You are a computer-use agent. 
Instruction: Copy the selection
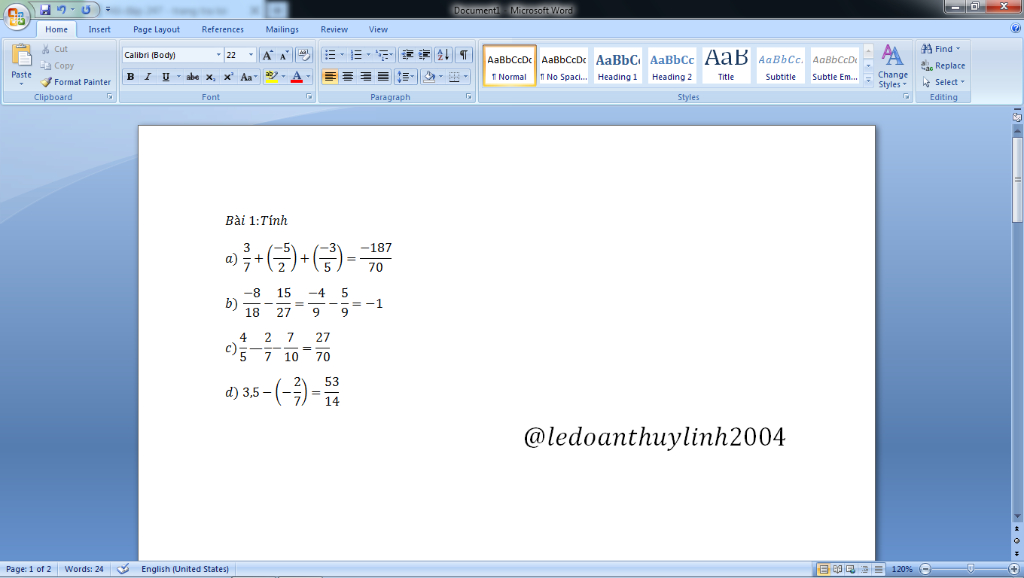[x=57, y=65]
